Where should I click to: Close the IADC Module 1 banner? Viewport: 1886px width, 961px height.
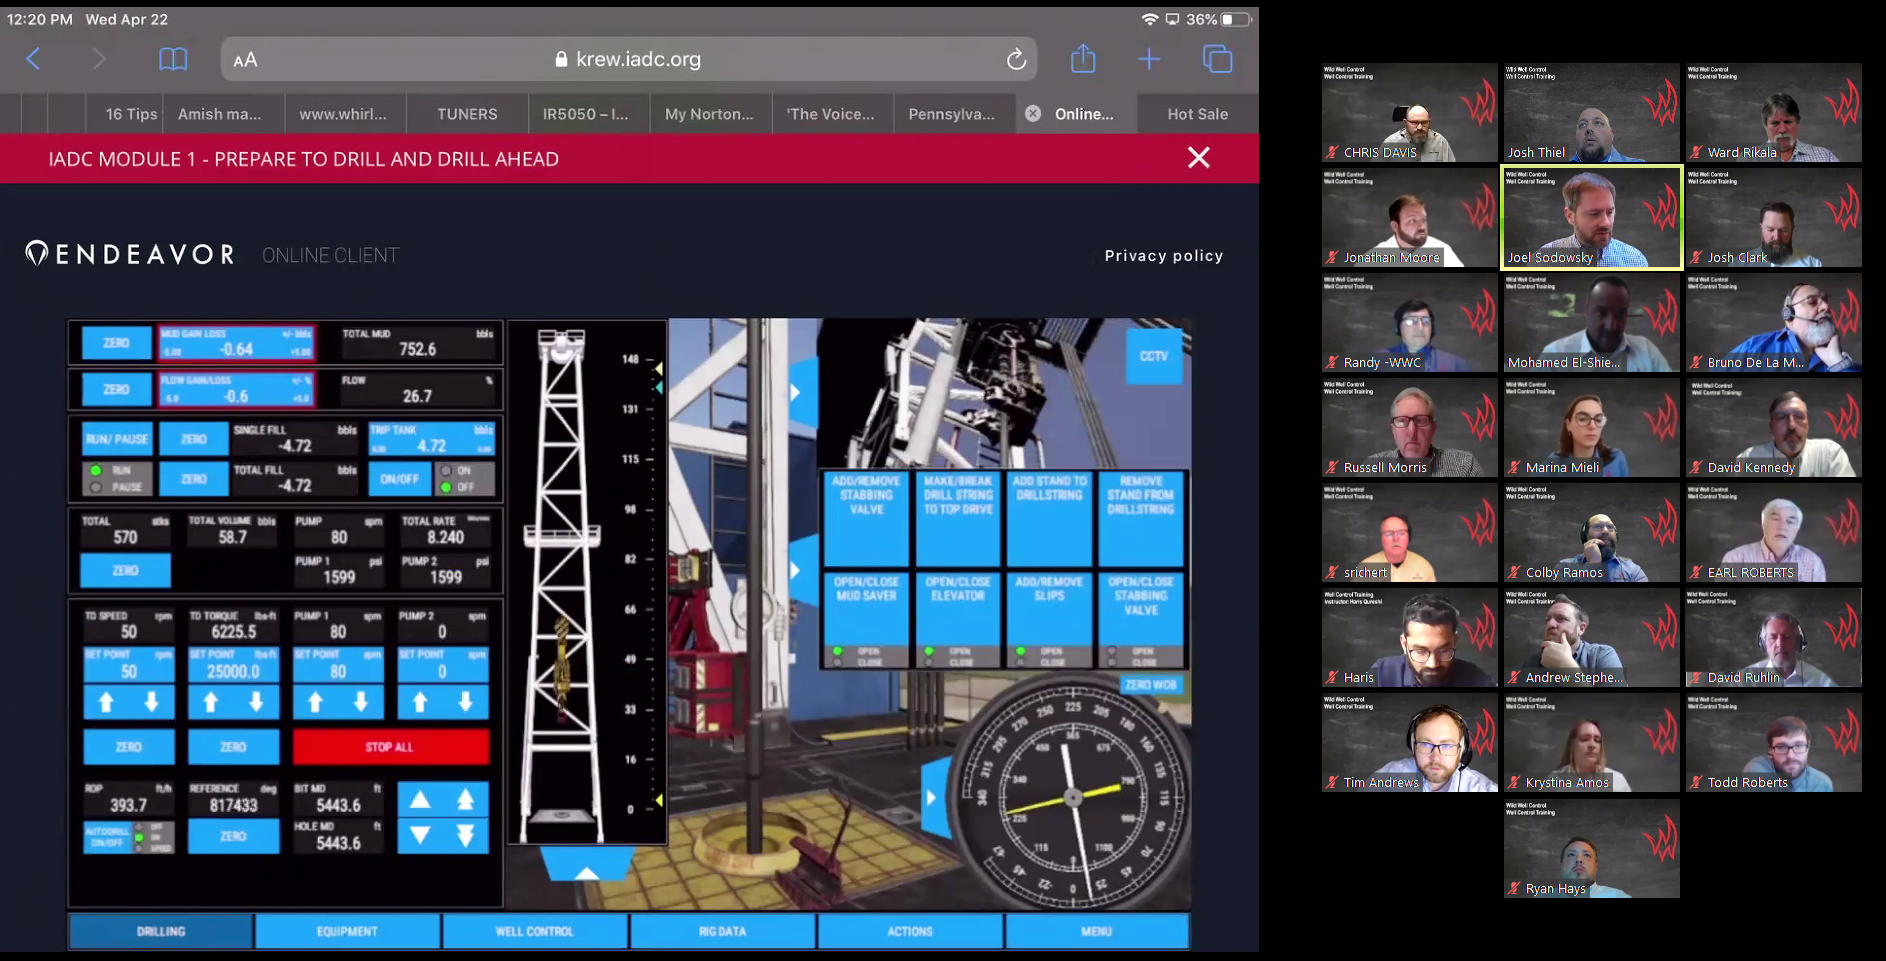(1198, 158)
